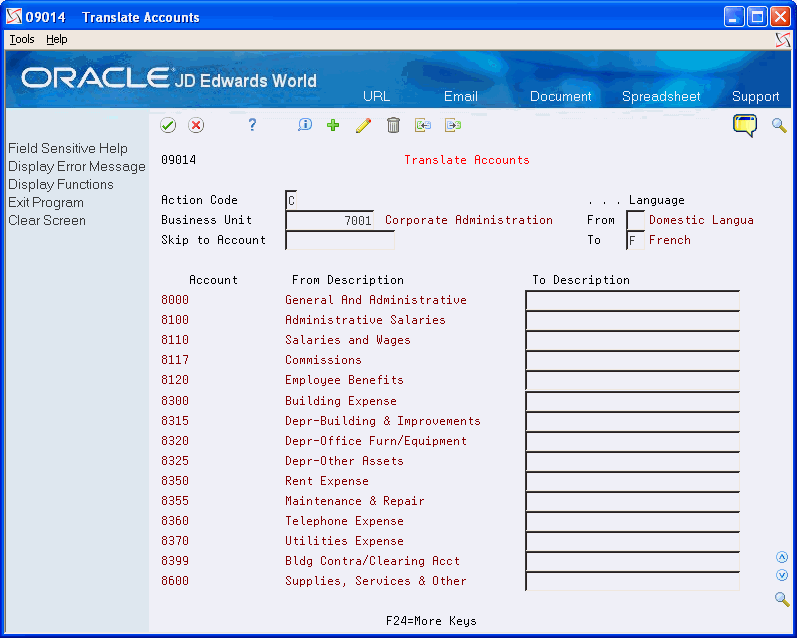Click To Description field for Depr-Other Assets
797x638 pixels.
pyautogui.click(x=632, y=461)
